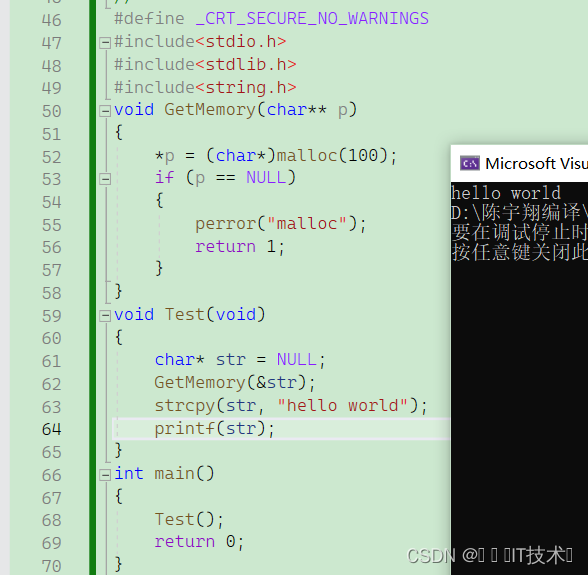588x575 pixels.
Task: Click line number 50 in the margin
Action: pos(51,111)
